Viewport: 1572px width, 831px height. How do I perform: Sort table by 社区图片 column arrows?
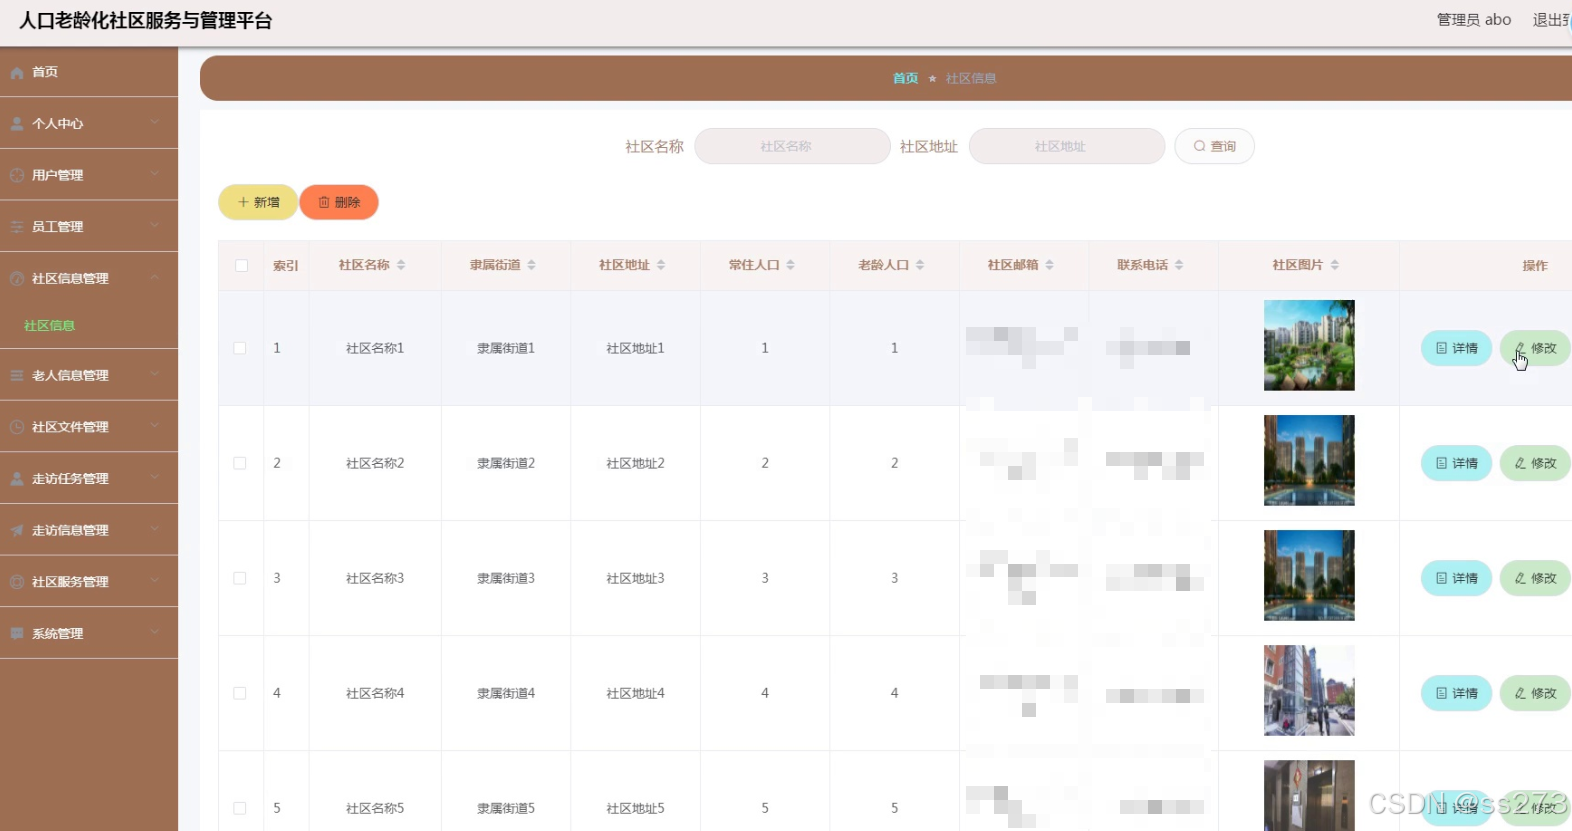click(1335, 265)
